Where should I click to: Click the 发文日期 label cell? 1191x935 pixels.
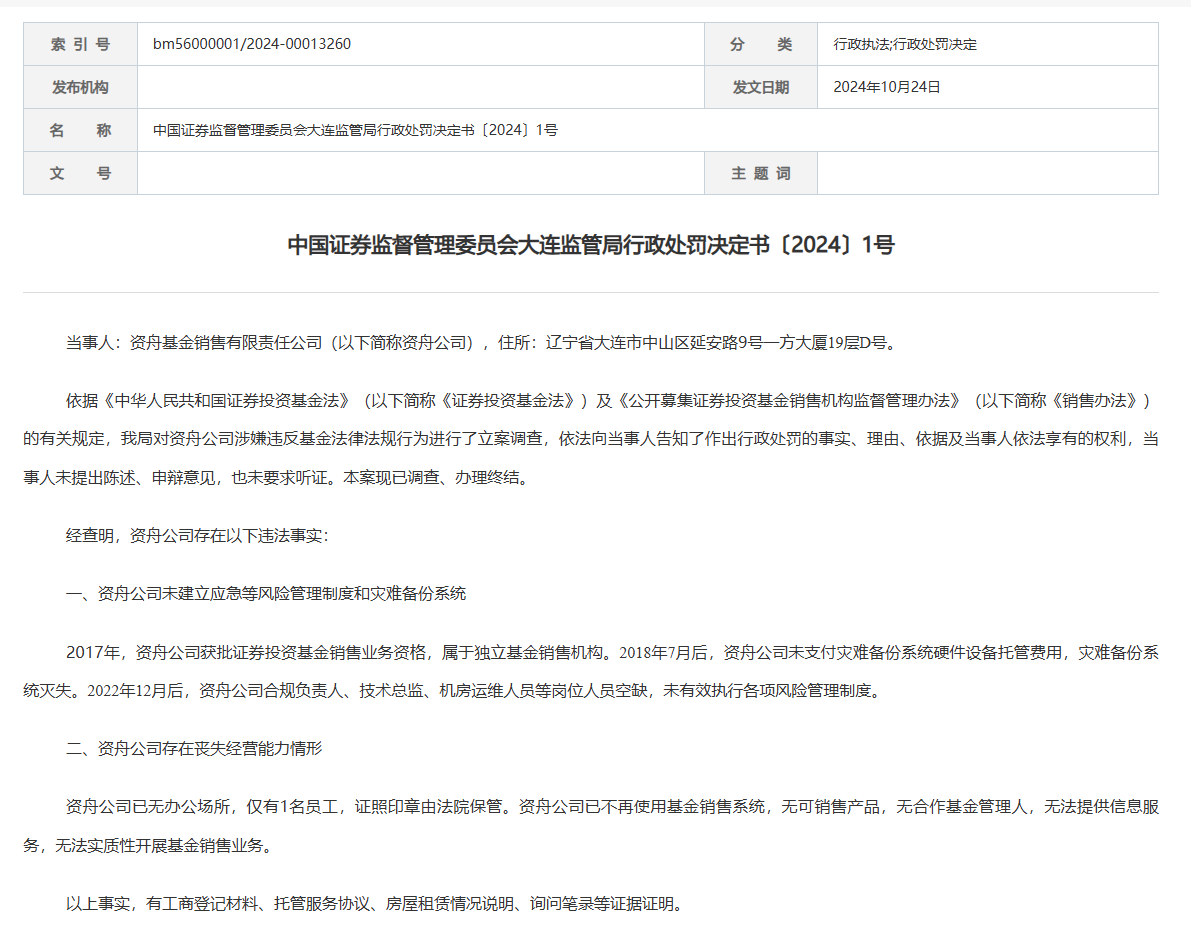click(760, 87)
